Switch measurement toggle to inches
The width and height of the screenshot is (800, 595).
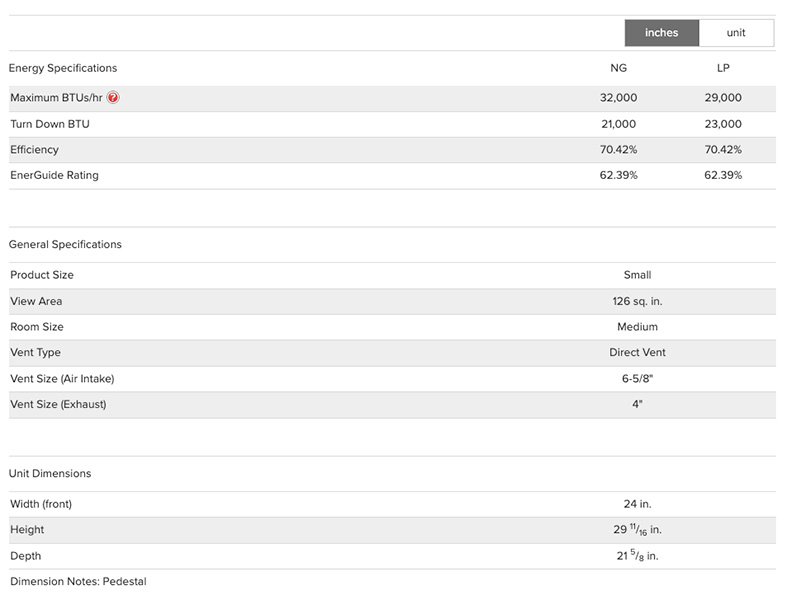[x=661, y=33]
